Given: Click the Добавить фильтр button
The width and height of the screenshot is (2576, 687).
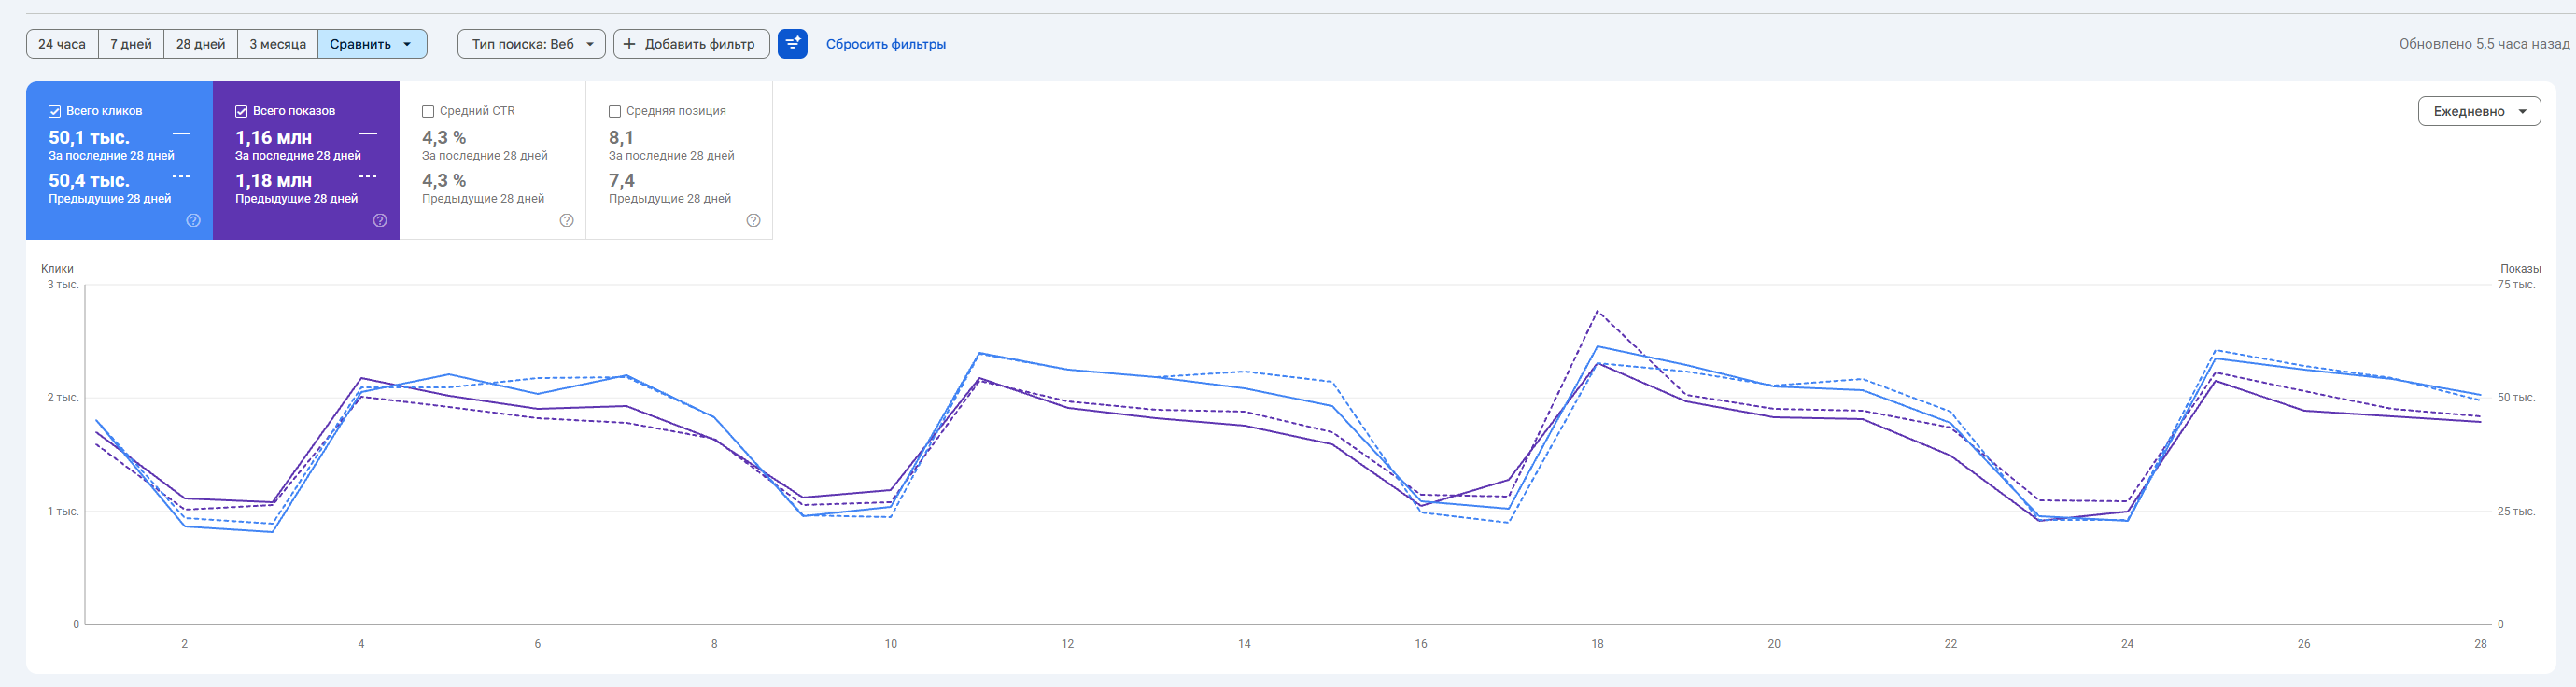Looking at the screenshot, I should (691, 44).
